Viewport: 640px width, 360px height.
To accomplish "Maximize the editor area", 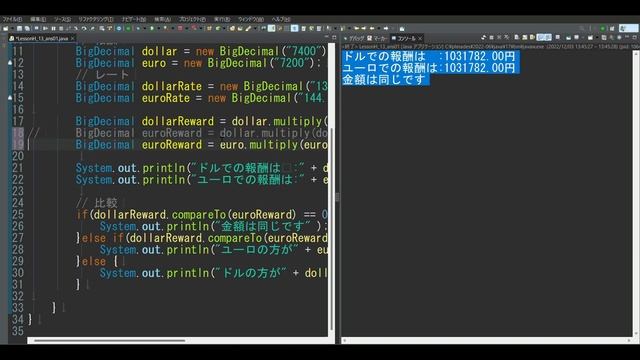I will pyautogui.click(x=334, y=37).
